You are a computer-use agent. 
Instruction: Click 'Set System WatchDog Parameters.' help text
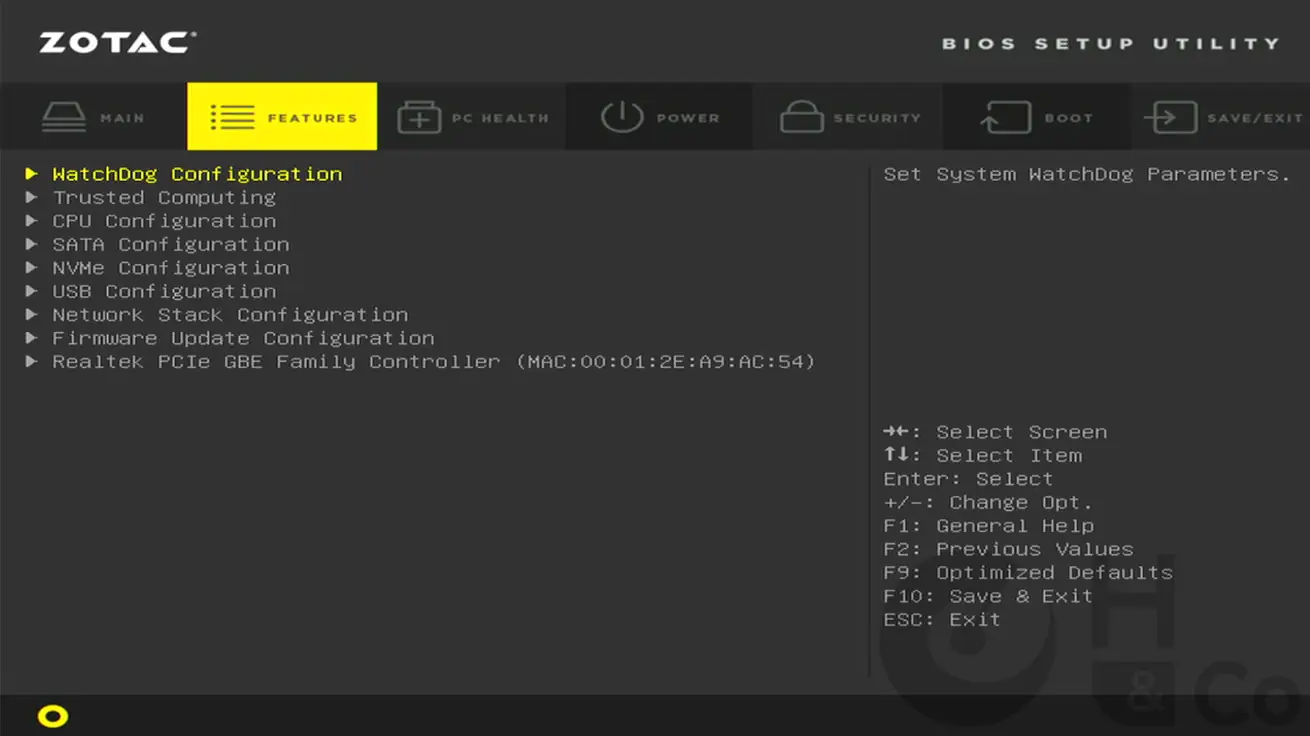(x=1087, y=174)
